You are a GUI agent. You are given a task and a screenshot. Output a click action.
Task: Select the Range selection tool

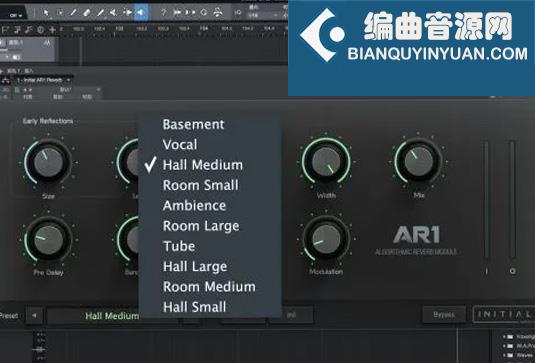pos(60,13)
